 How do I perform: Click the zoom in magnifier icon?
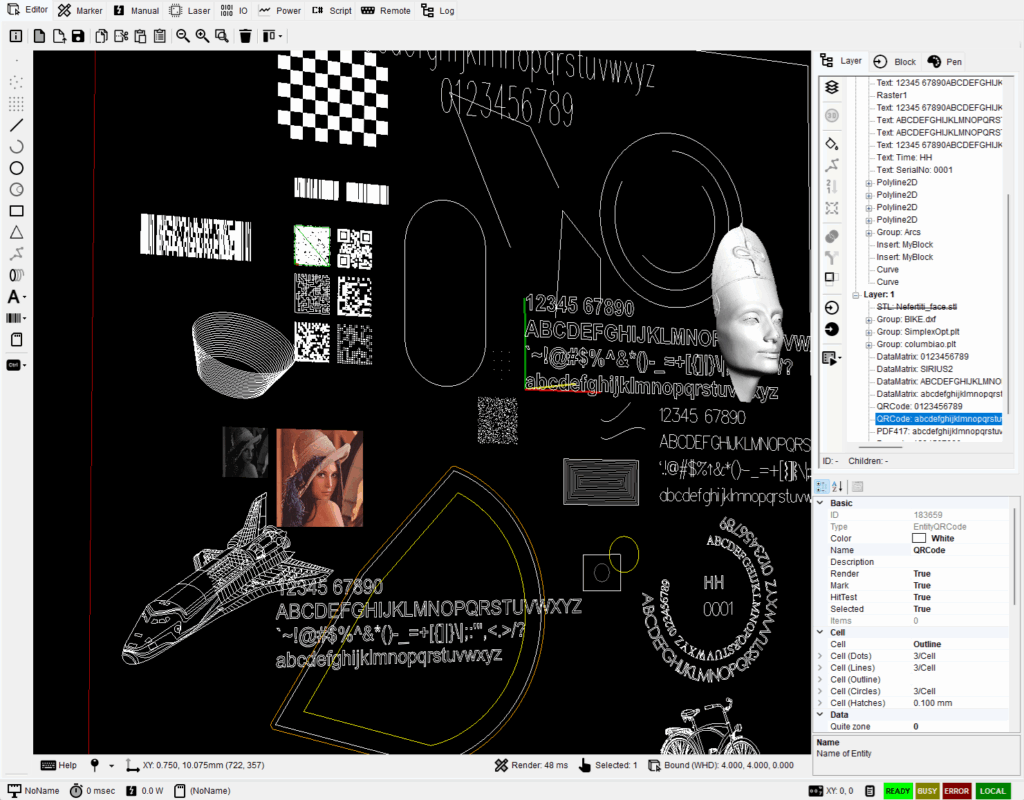click(203, 36)
